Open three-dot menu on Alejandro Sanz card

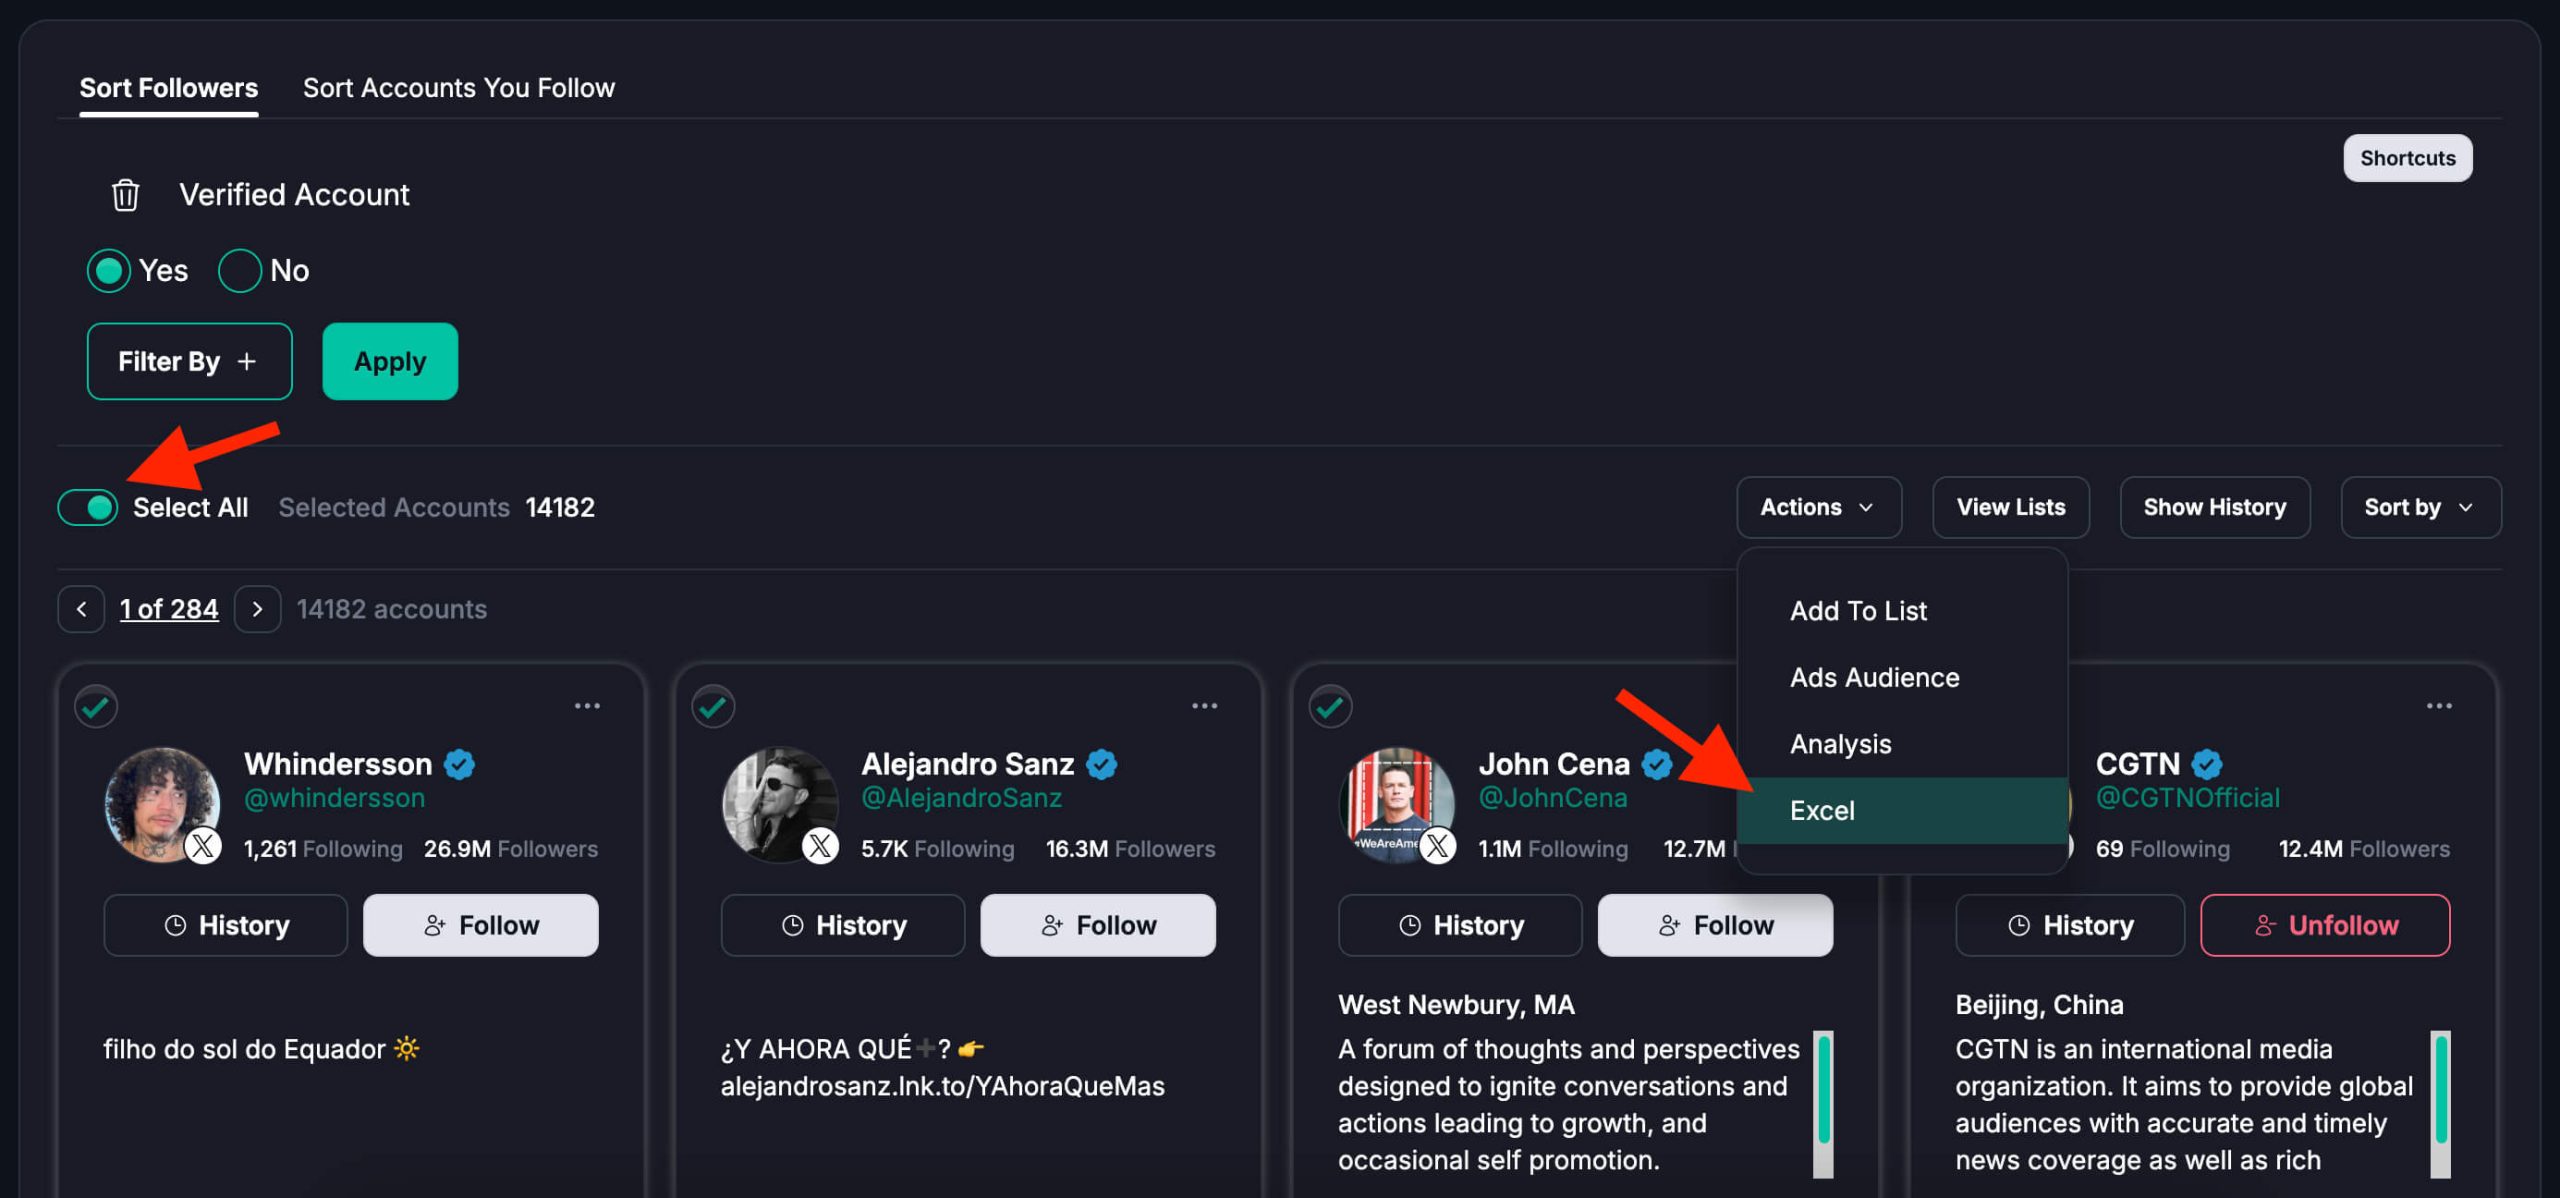coord(1204,706)
